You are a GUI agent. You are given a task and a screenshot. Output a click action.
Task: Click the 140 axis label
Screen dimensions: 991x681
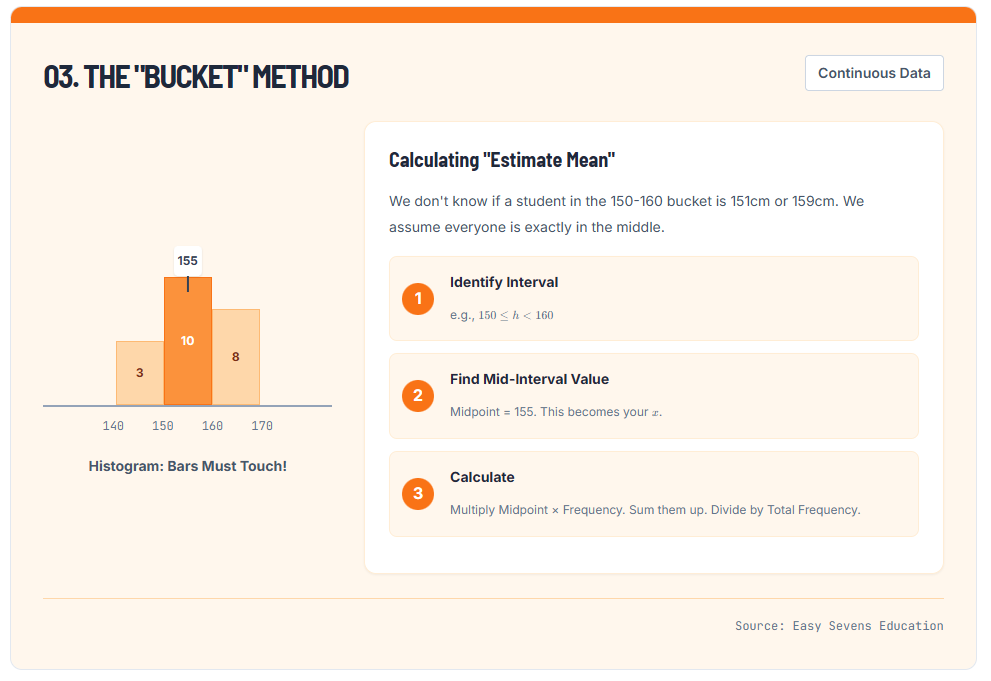tap(114, 426)
